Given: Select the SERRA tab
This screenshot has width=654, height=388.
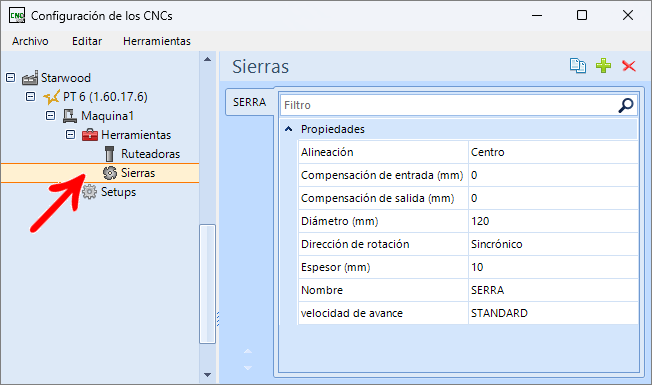Looking at the screenshot, I should 249,102.
